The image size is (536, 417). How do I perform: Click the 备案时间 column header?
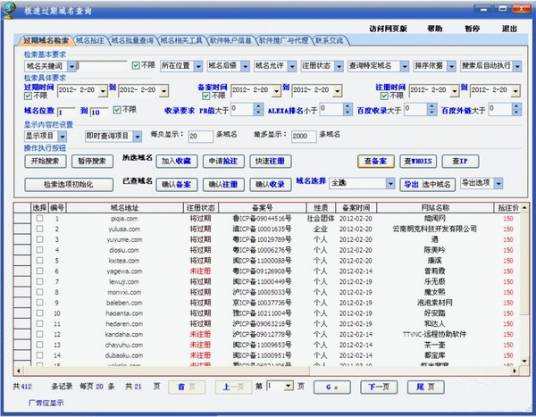coord(356,208)
